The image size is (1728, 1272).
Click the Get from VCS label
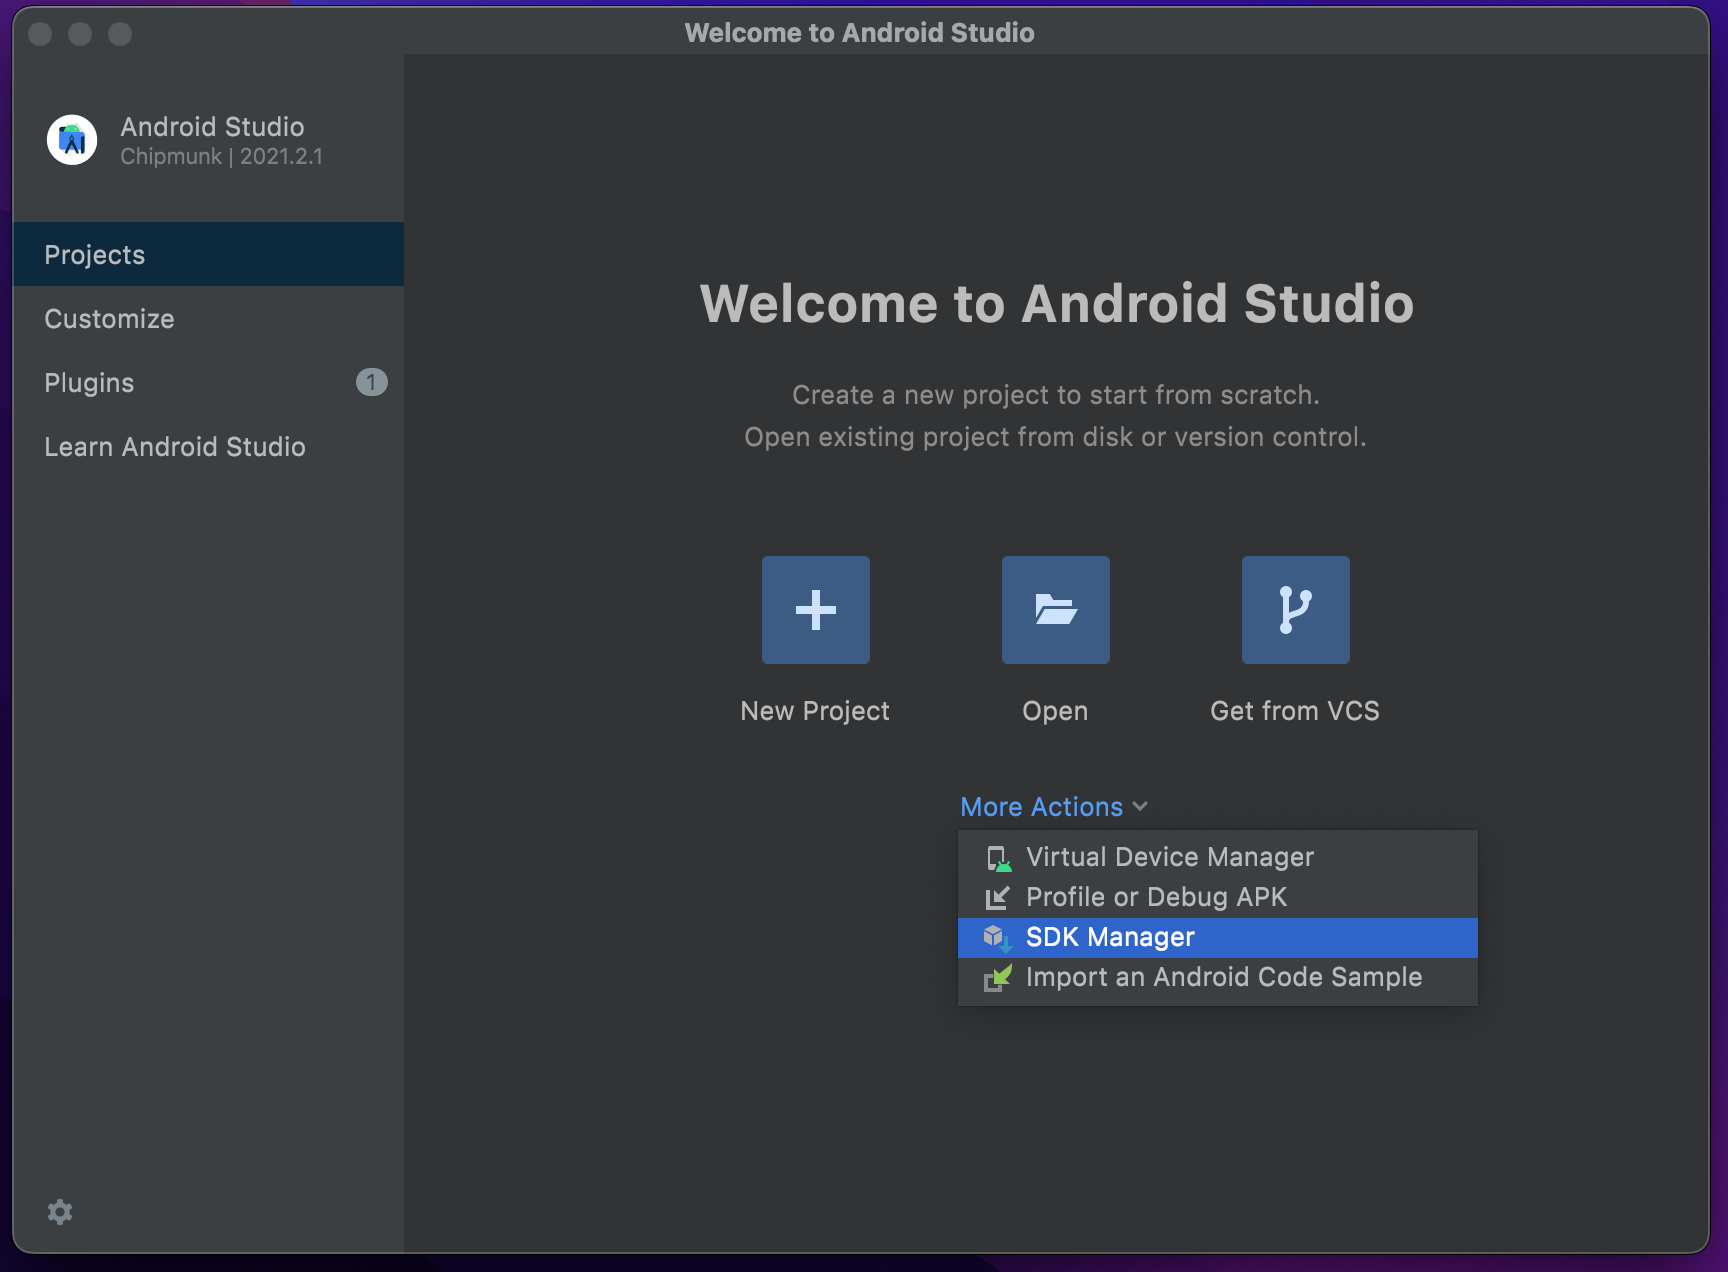click(1295, 711)
